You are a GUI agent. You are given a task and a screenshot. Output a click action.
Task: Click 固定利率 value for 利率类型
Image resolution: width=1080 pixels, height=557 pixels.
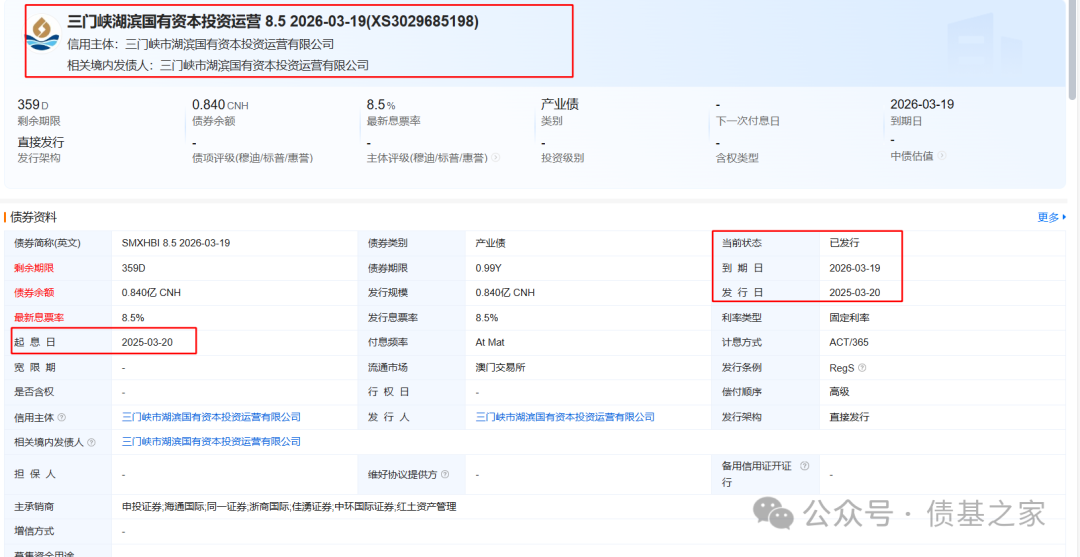849,317
